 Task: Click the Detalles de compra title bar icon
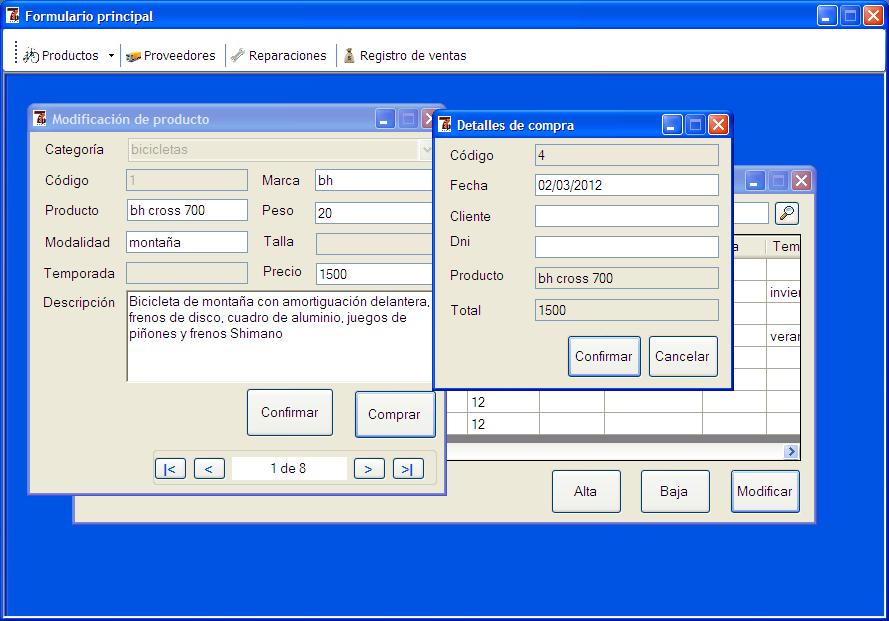click(x=445, y=124)
